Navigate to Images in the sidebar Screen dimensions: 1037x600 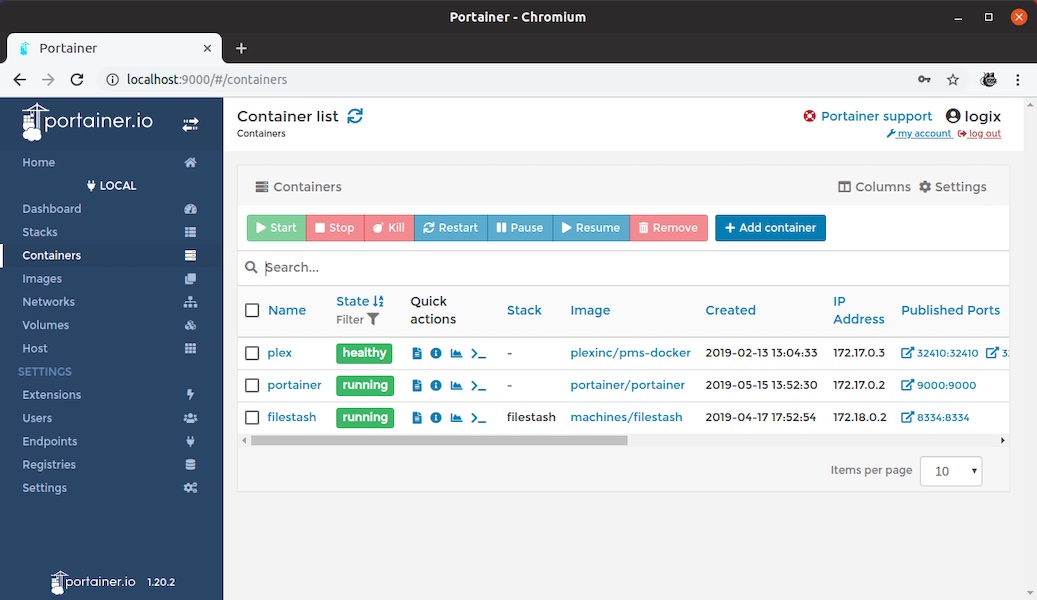(41, 278)
